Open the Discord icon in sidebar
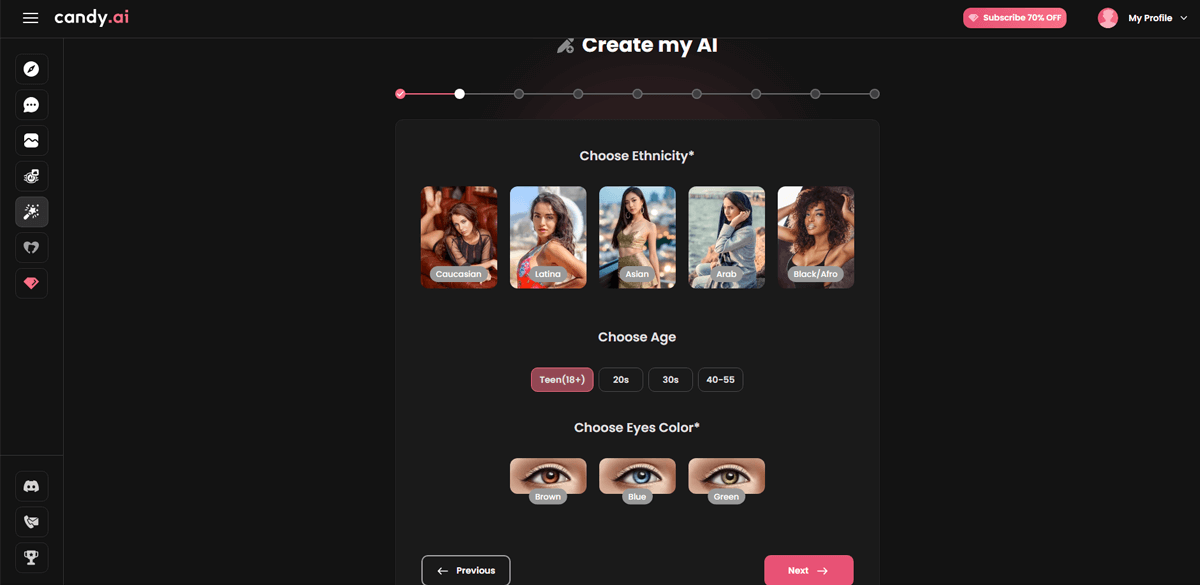This screenshot has width=1200, height=585. 31,486
